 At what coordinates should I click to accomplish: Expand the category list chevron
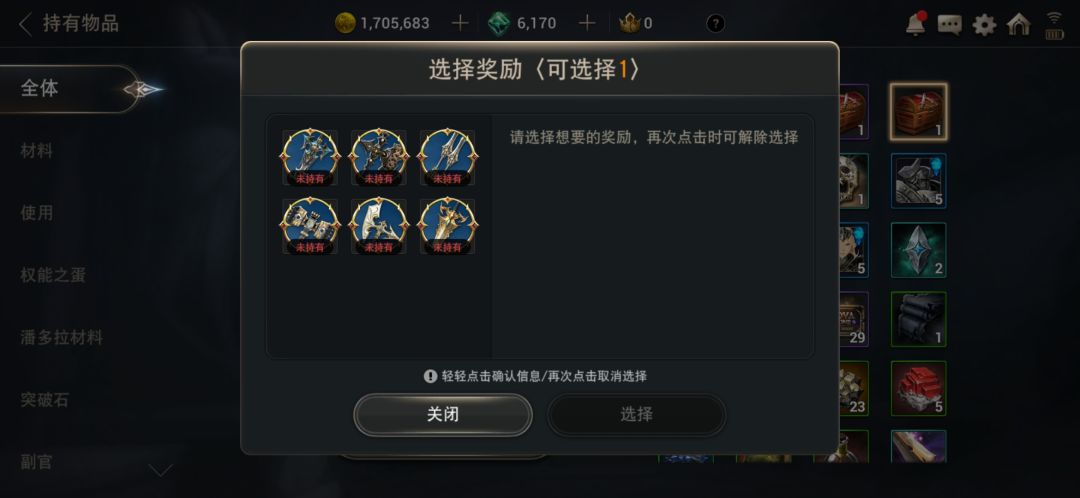(x=161, y=470)
